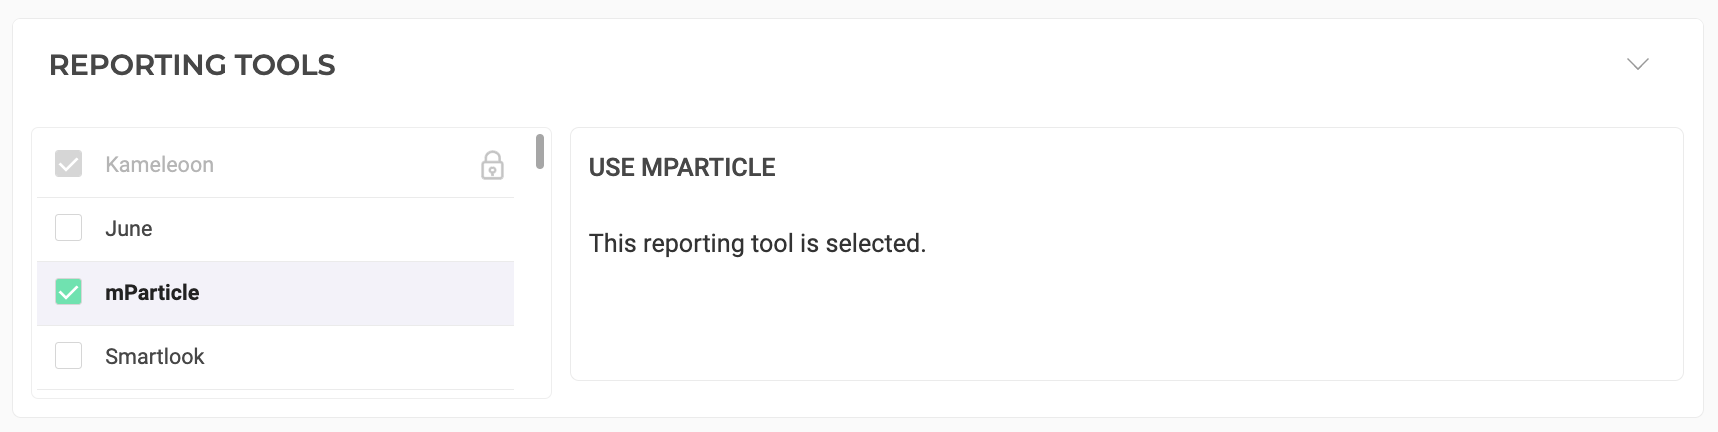Click the lock icon beside Kameleoon
Image resolution: width=1718 pixels, height=432 pixels.
pyautogui.click(x=492, y=165)
